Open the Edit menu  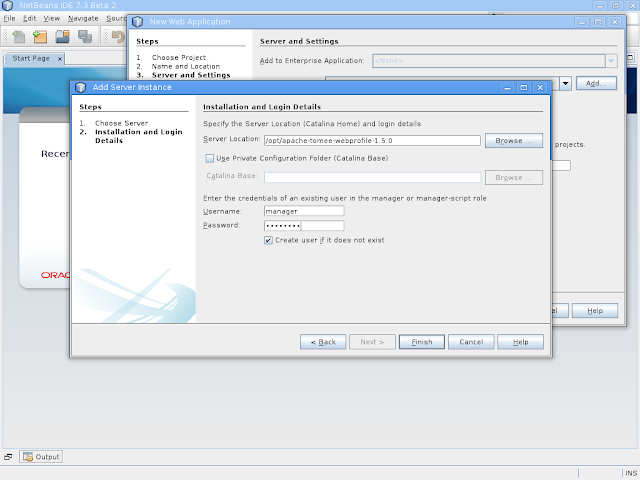pos(29,18)
